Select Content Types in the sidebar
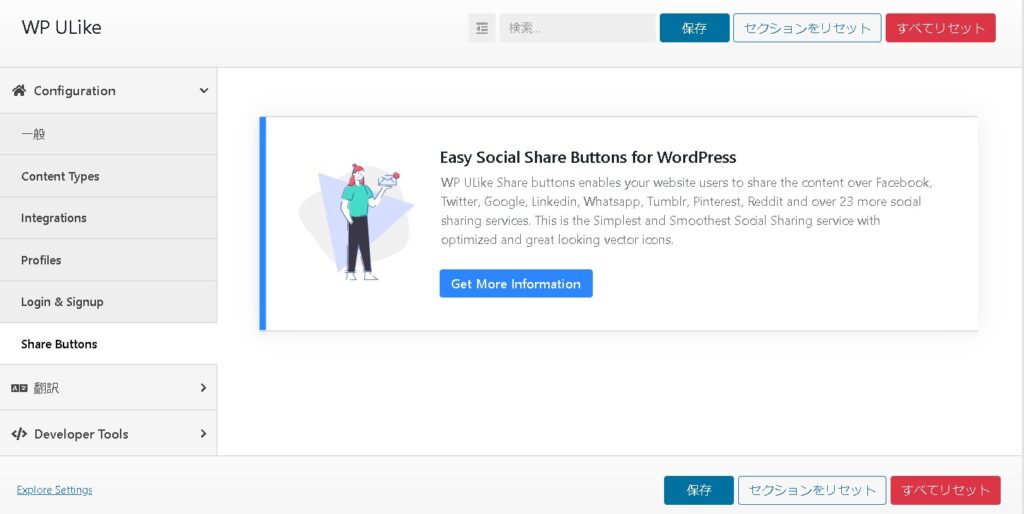This screenshot has height=514, width=1024. (x=60, y=176)
